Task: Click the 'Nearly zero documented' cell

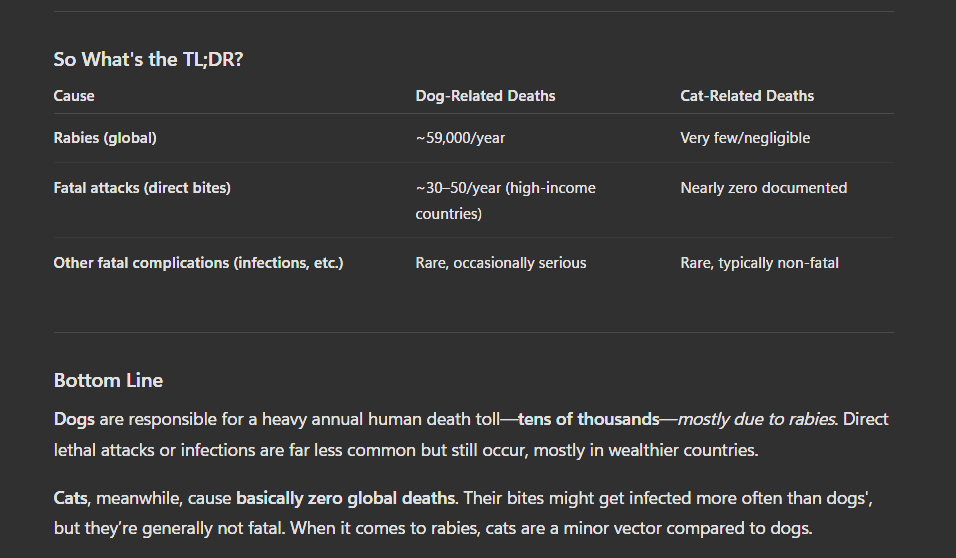Action: (x=763, y=188)
